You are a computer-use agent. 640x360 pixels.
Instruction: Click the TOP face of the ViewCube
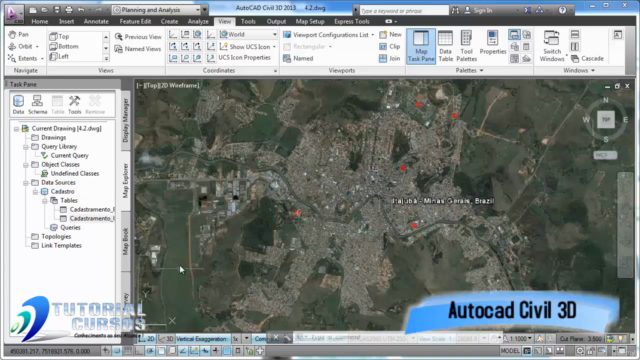(606, 120)
